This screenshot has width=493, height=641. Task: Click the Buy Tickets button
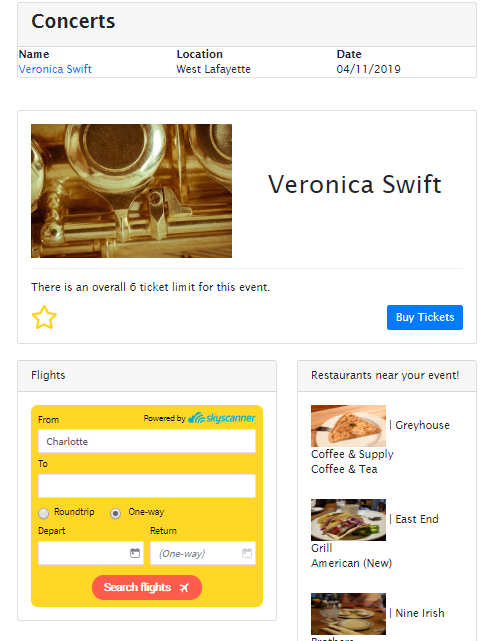tap(425, 317)
